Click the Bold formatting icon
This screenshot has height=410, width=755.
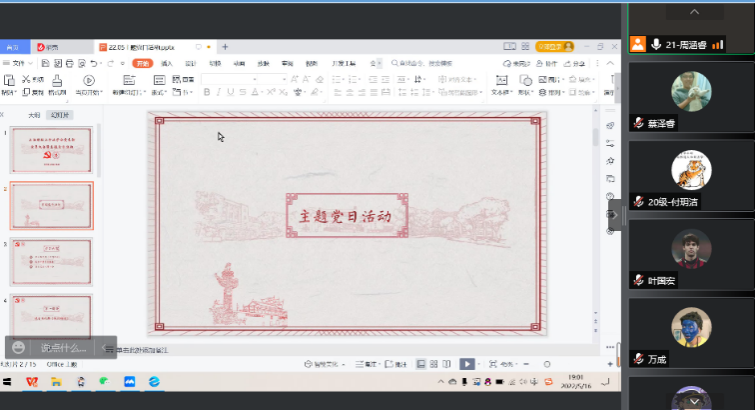(x=206, y=92)
